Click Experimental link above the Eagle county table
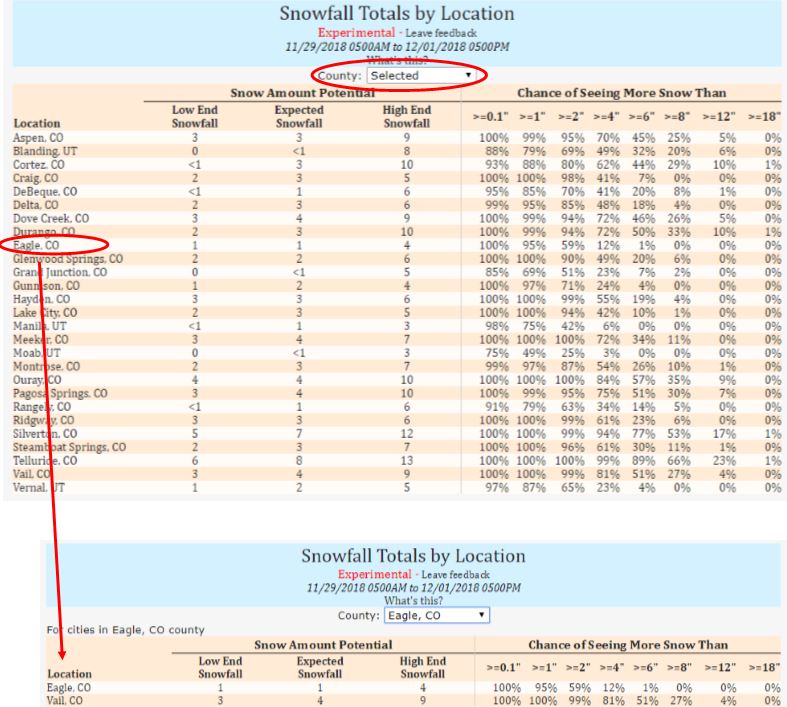Screen dimensions: 787x707 click(374, 574)
